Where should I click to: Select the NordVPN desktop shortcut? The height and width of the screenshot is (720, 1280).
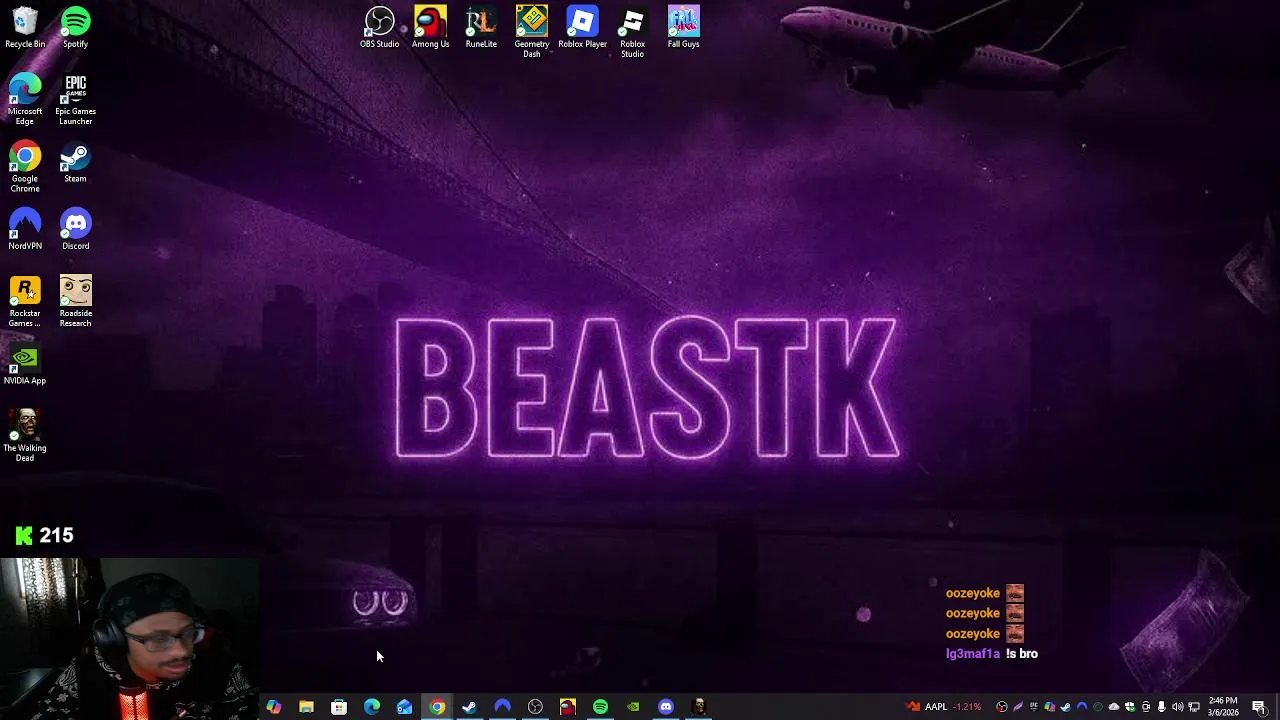click(25, 229)
